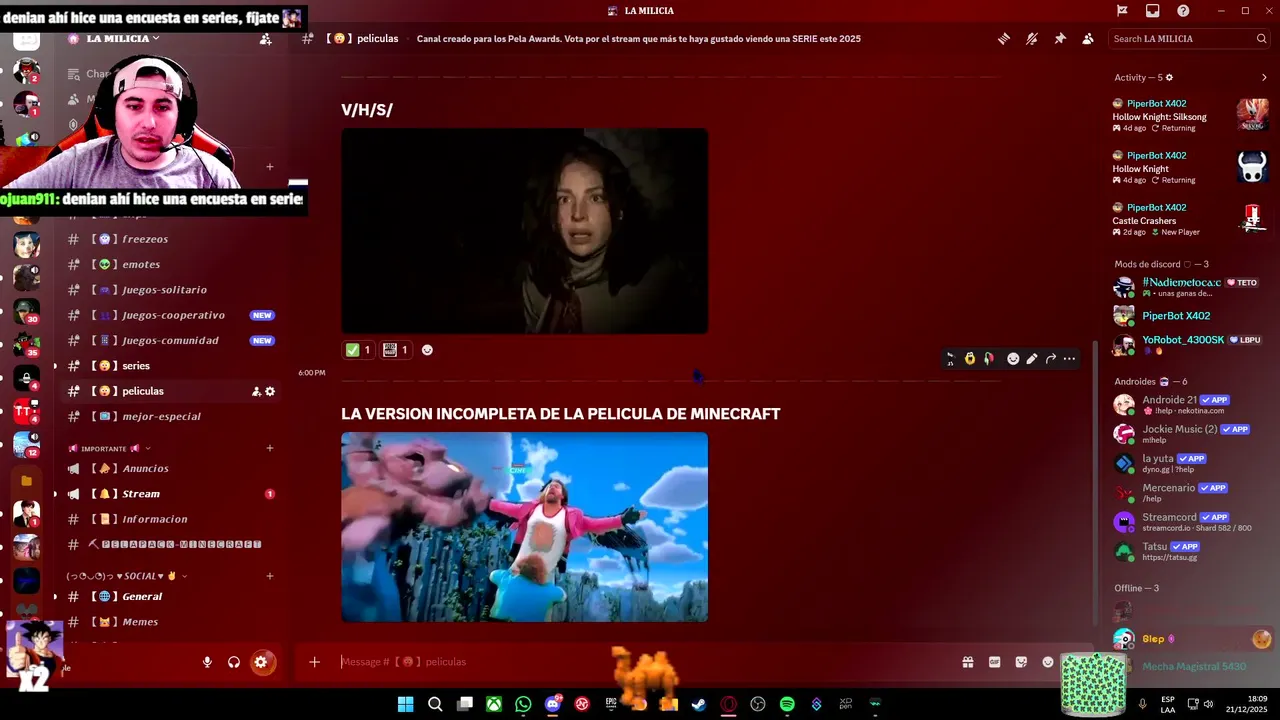Expand the Activity panel chevron
This screenshot has height=720, width=1280.
1264,78
